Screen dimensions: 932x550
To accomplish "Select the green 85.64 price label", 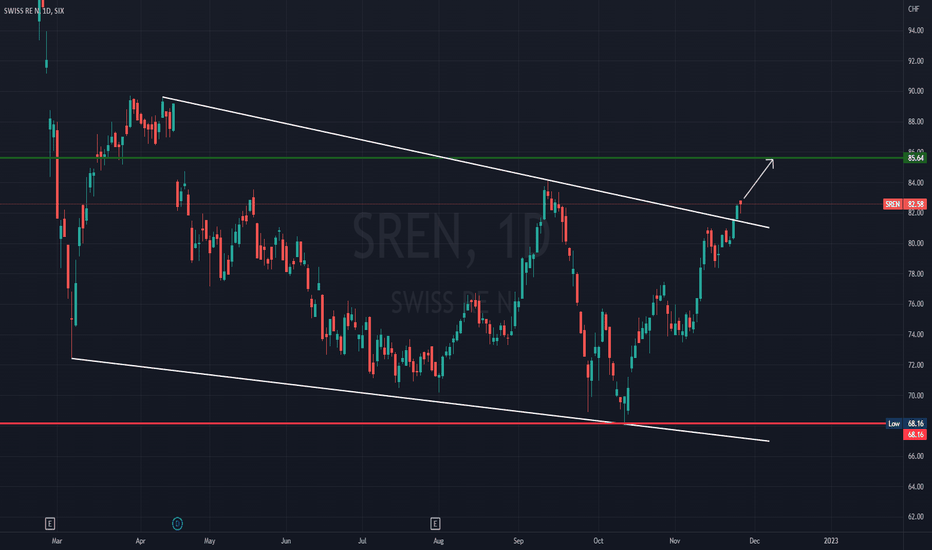I will tap(915, 158).
